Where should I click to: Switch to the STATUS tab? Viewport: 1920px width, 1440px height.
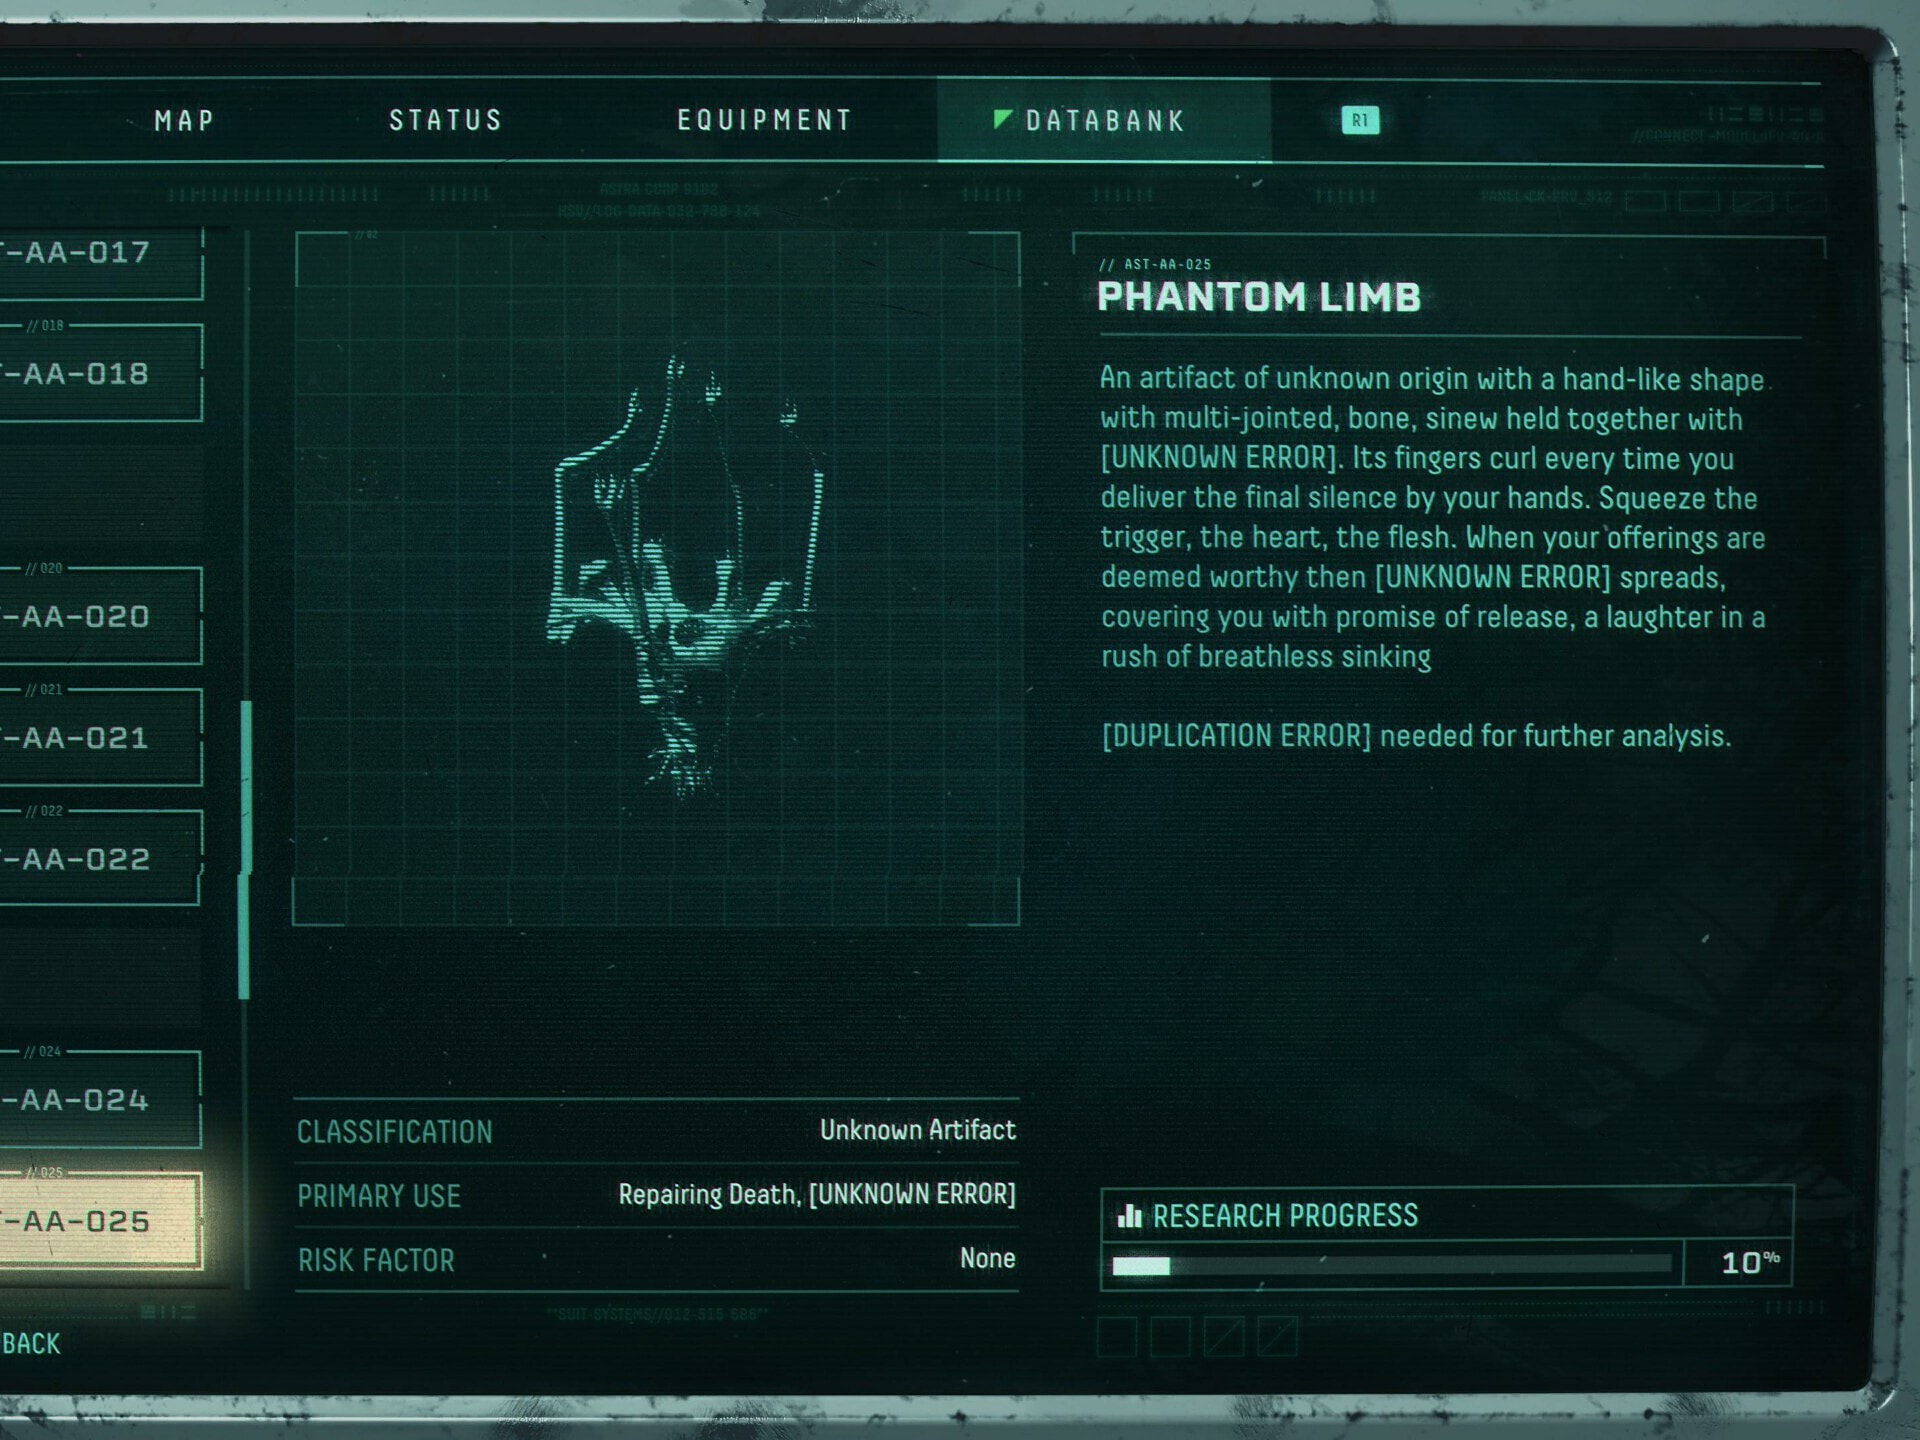445,120
